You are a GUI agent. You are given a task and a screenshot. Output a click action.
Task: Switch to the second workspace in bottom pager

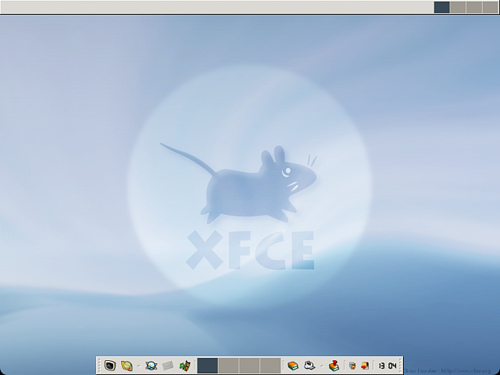click(228, 366)
